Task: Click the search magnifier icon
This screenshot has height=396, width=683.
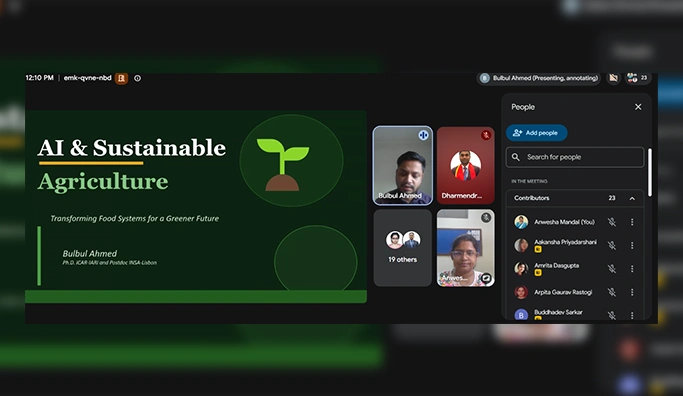Action: tap(516, 157)
